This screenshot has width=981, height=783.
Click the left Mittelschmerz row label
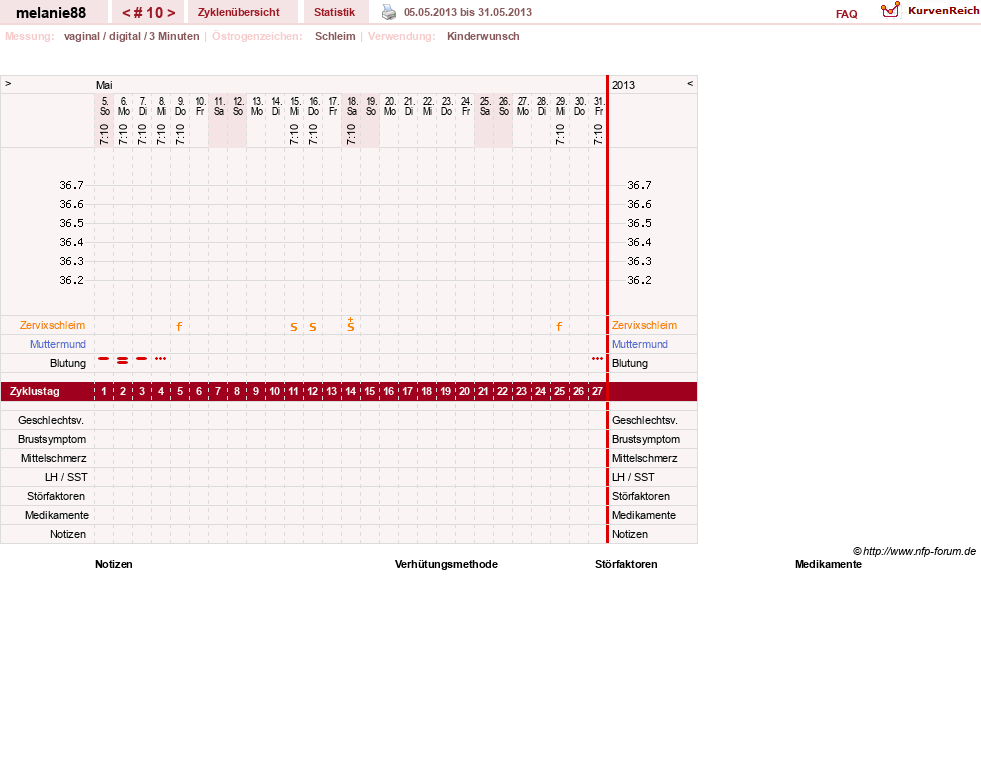pos(54,458)
